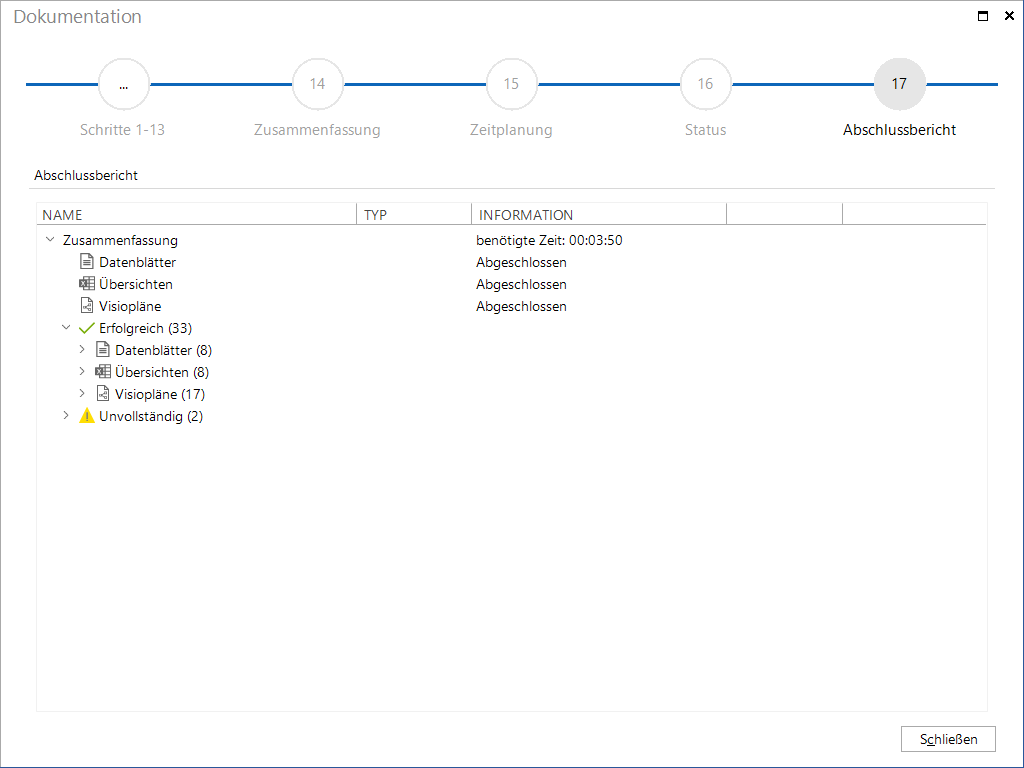
Task: Click the document icon beside Datenblätter (8)
Action: click(103, 349)
